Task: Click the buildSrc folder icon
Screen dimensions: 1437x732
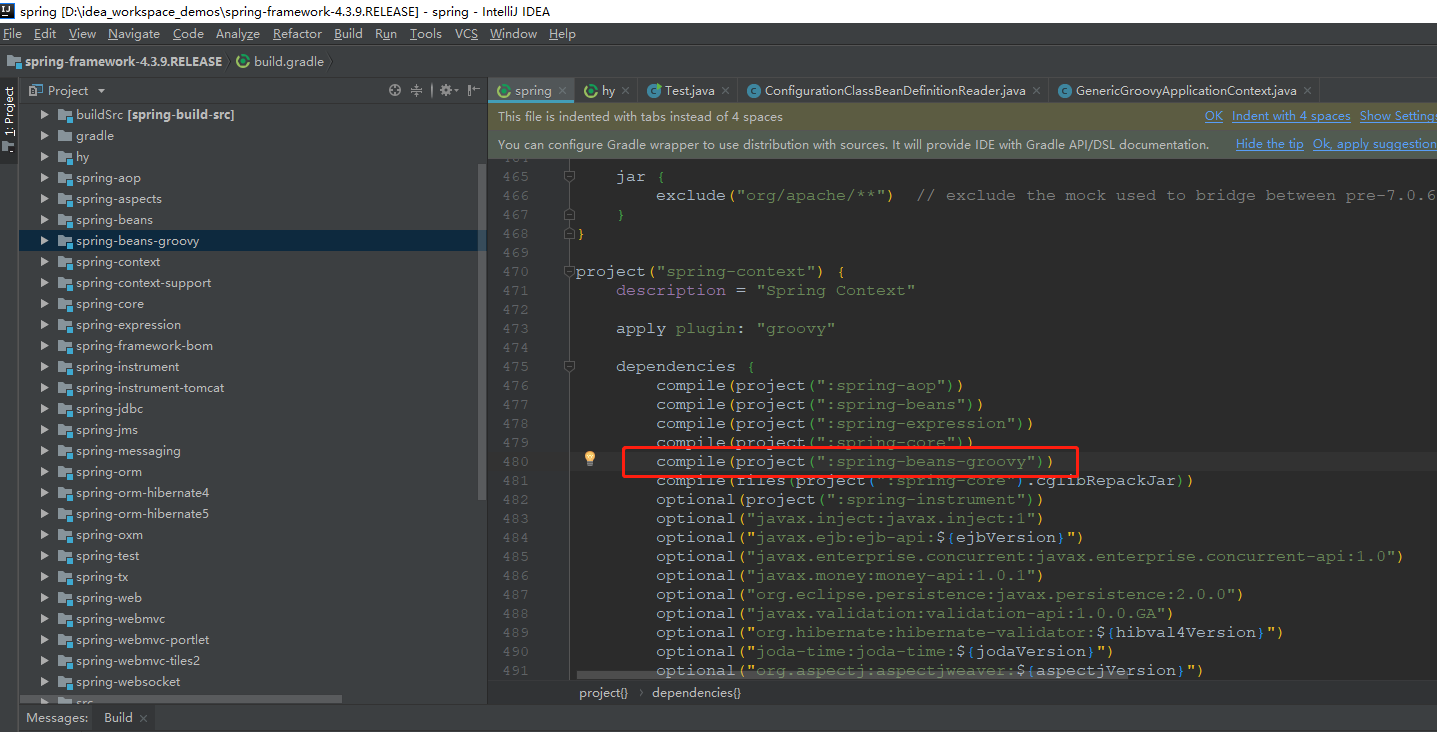Action: (x=64, y=115)
